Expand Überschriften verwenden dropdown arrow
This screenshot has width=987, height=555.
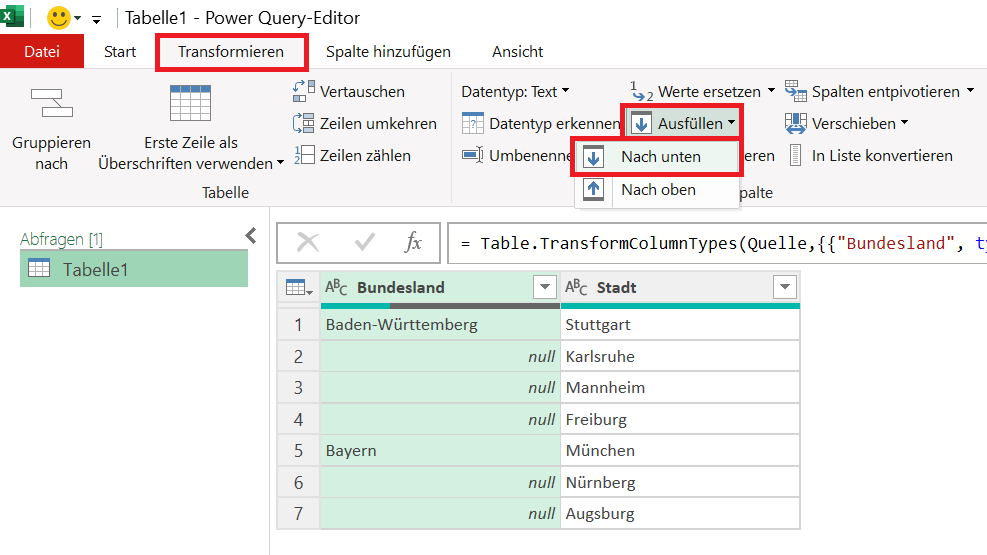coord(279,164)
